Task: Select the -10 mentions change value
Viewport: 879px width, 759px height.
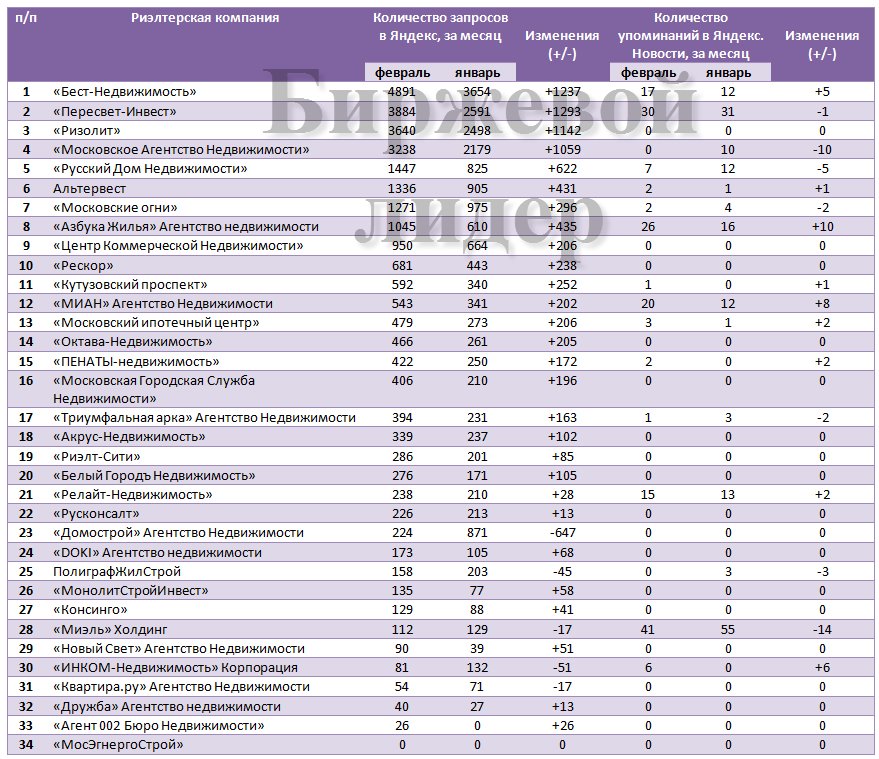Action: 822,150
